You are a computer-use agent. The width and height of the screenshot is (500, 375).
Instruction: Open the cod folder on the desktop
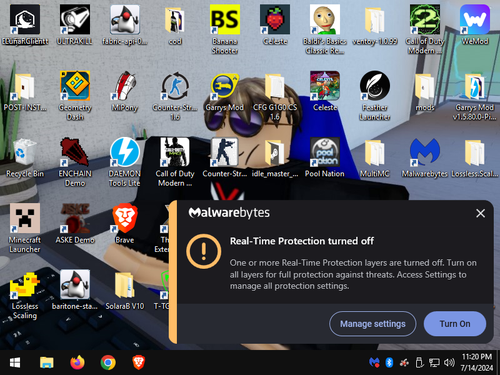(x=175, y=25)
